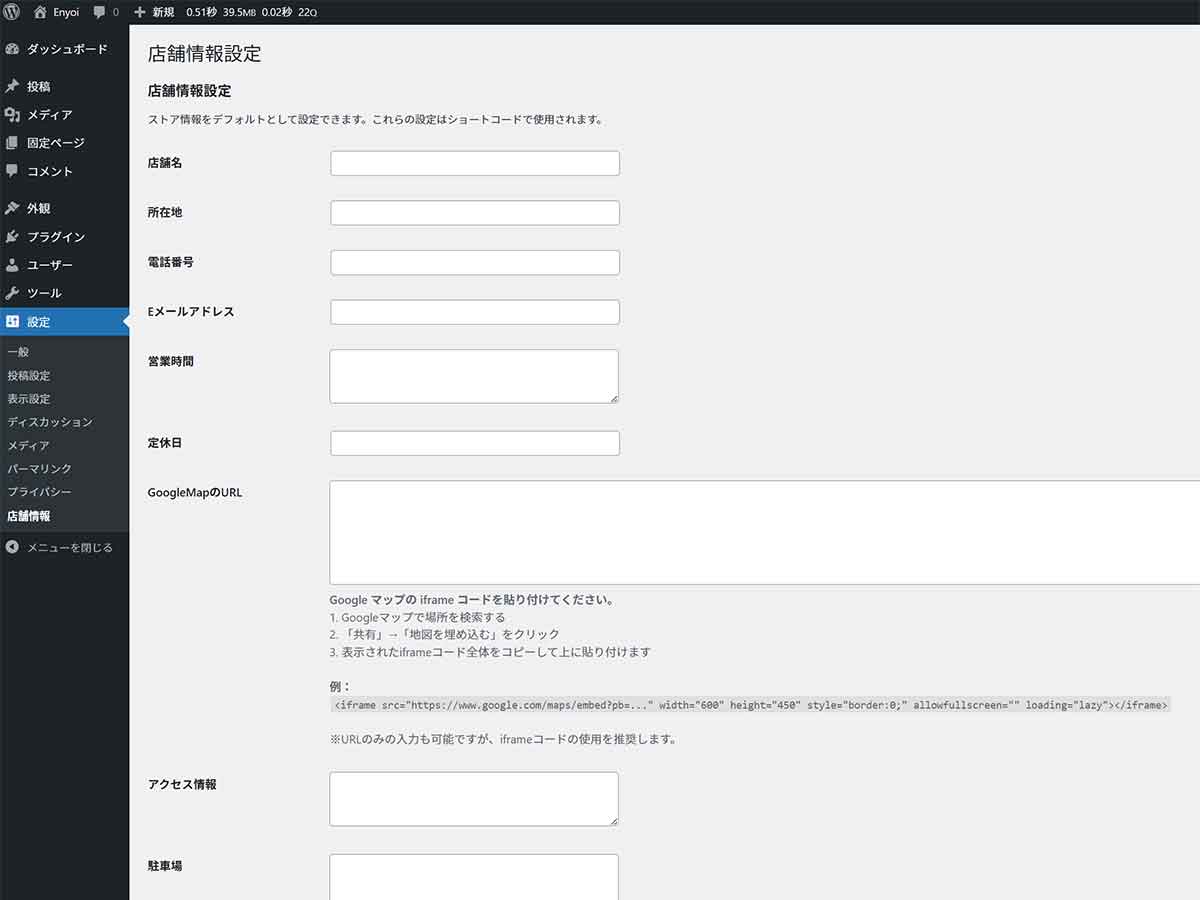Go to メディア library in main sidebar

49,115
